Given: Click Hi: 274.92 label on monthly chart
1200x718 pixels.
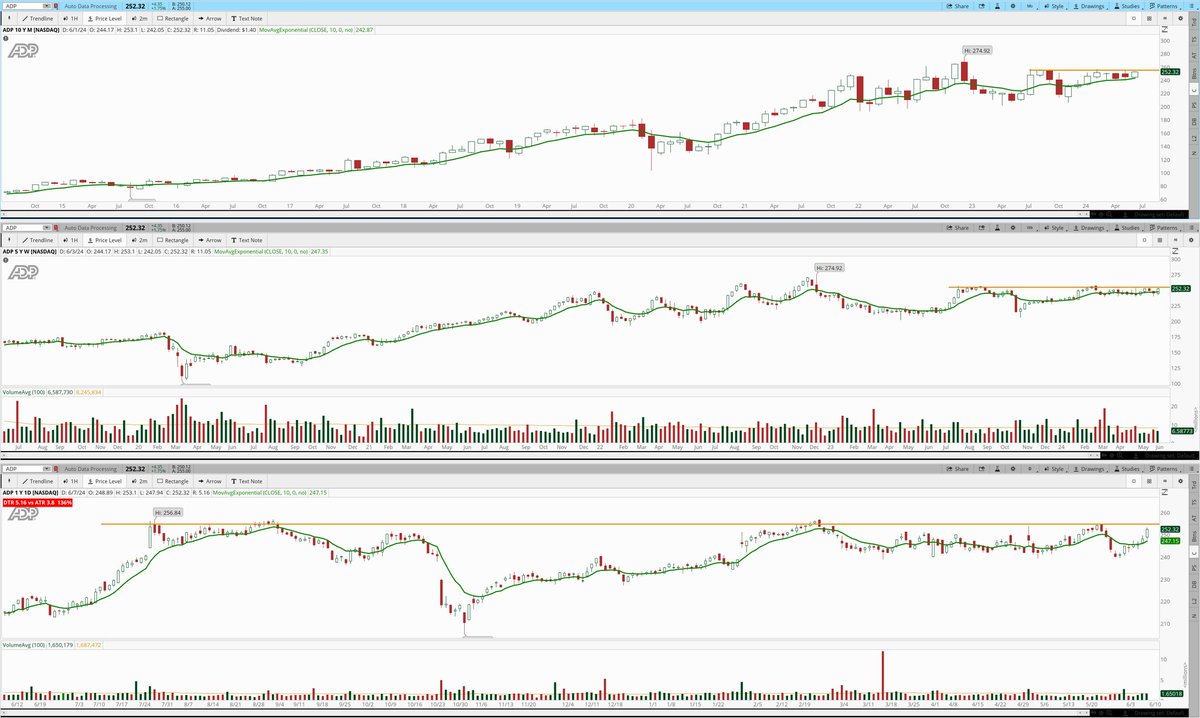Looking at the screenshot, I should point(977,50).
